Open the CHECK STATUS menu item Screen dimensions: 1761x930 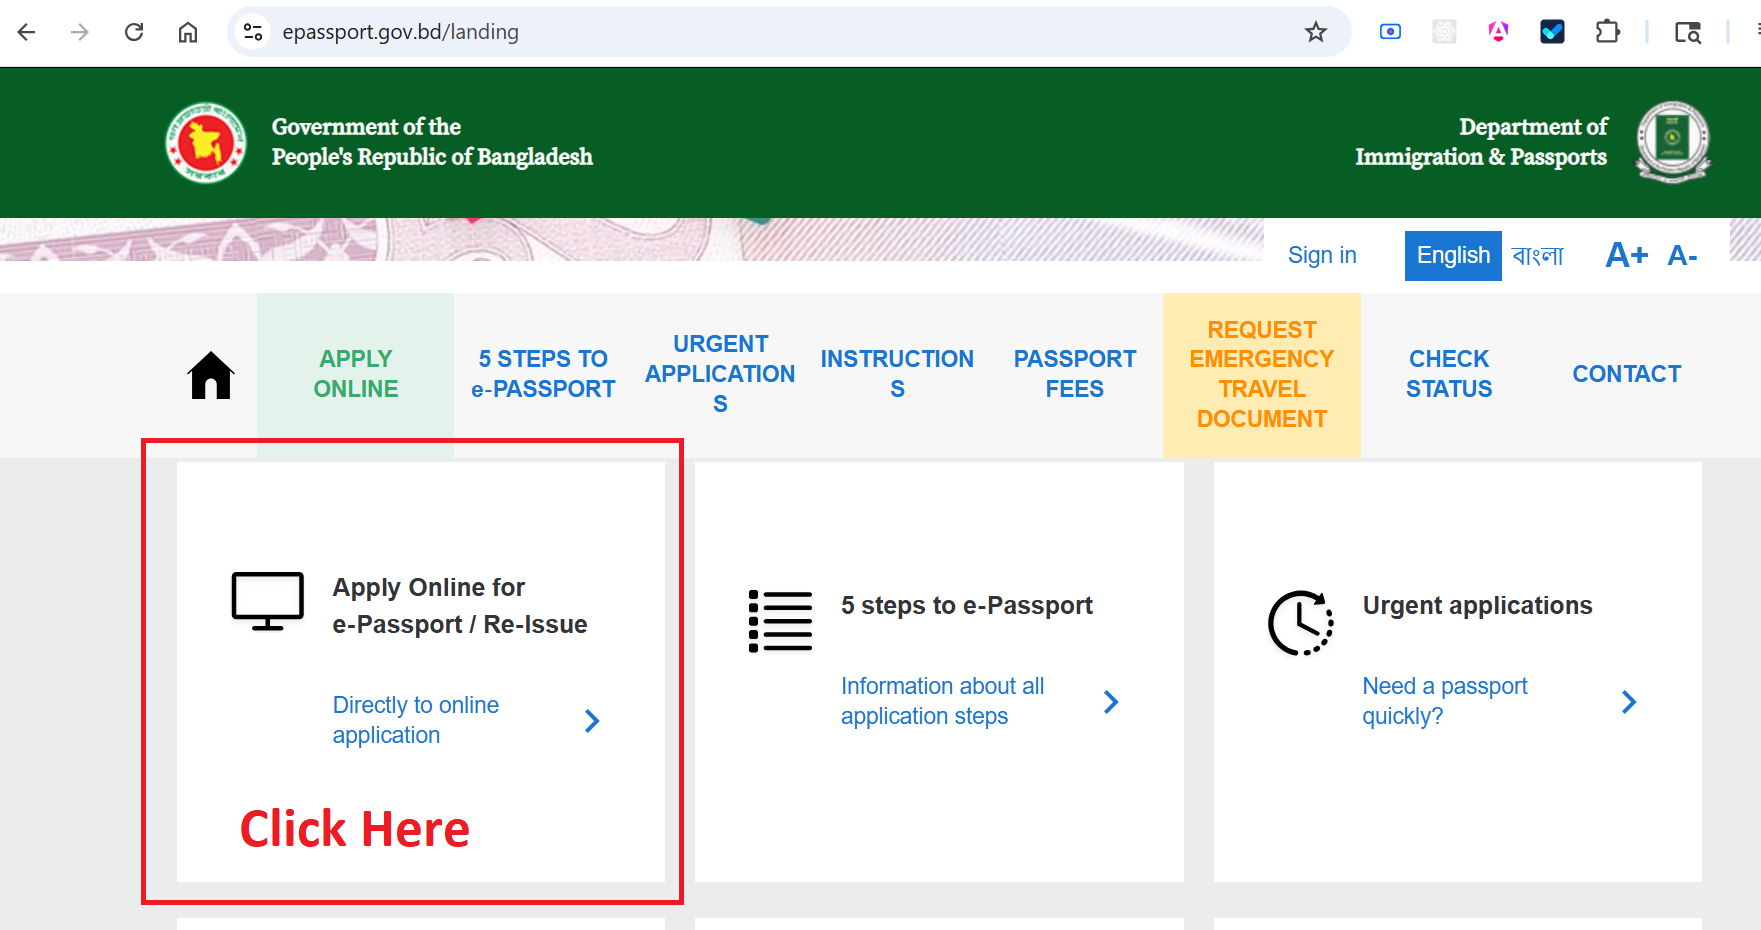[x=1449, y=374]
